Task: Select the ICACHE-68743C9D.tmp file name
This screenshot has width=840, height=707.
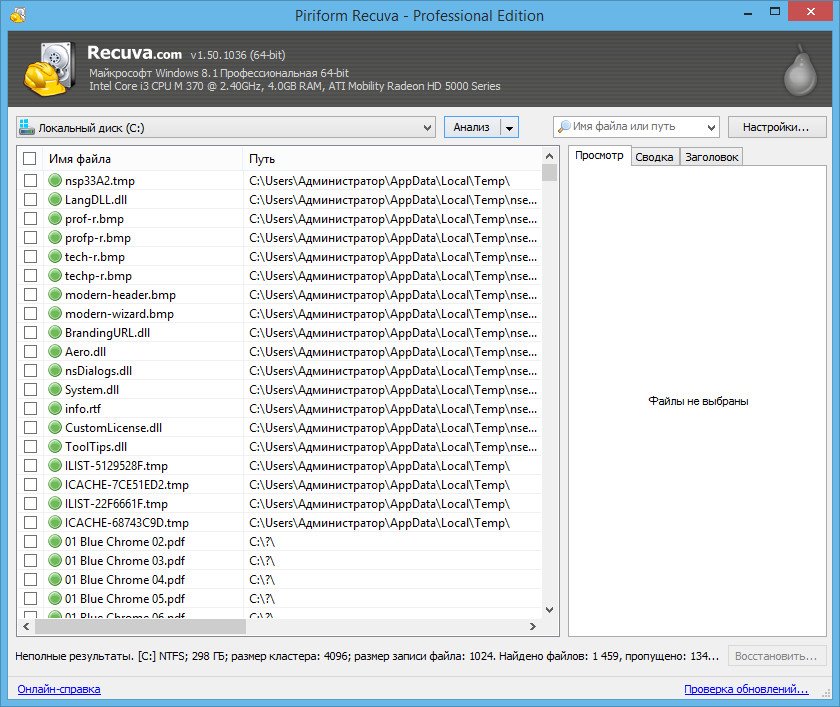Action: [127, 522]
